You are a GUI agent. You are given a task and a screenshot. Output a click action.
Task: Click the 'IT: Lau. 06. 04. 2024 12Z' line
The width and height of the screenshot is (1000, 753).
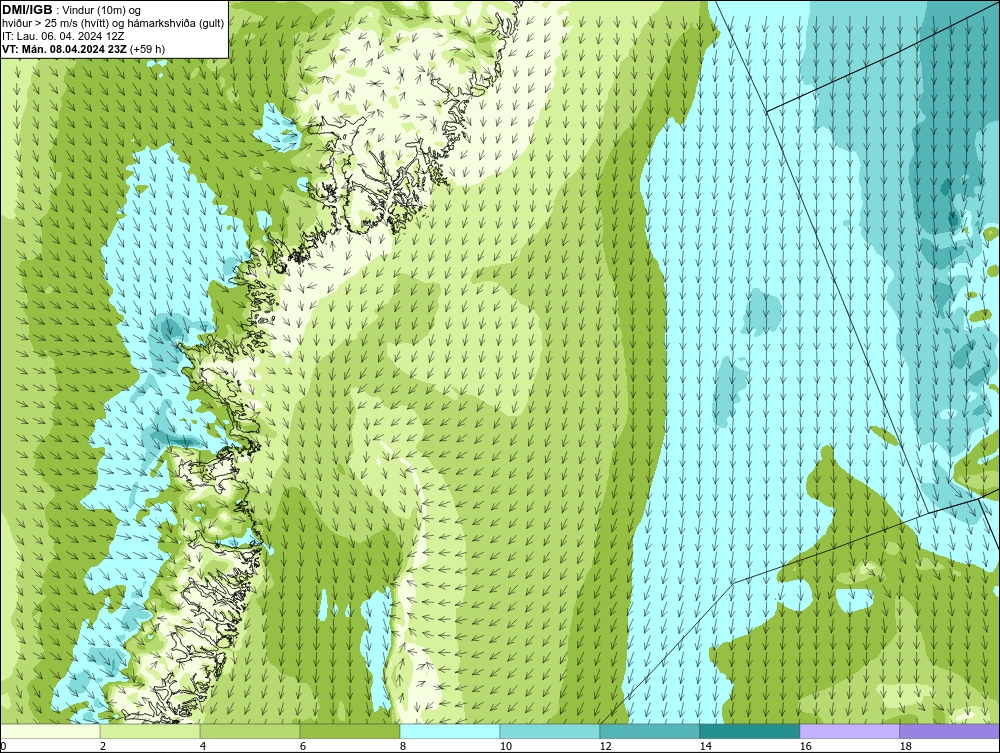[x=63, y=36]
